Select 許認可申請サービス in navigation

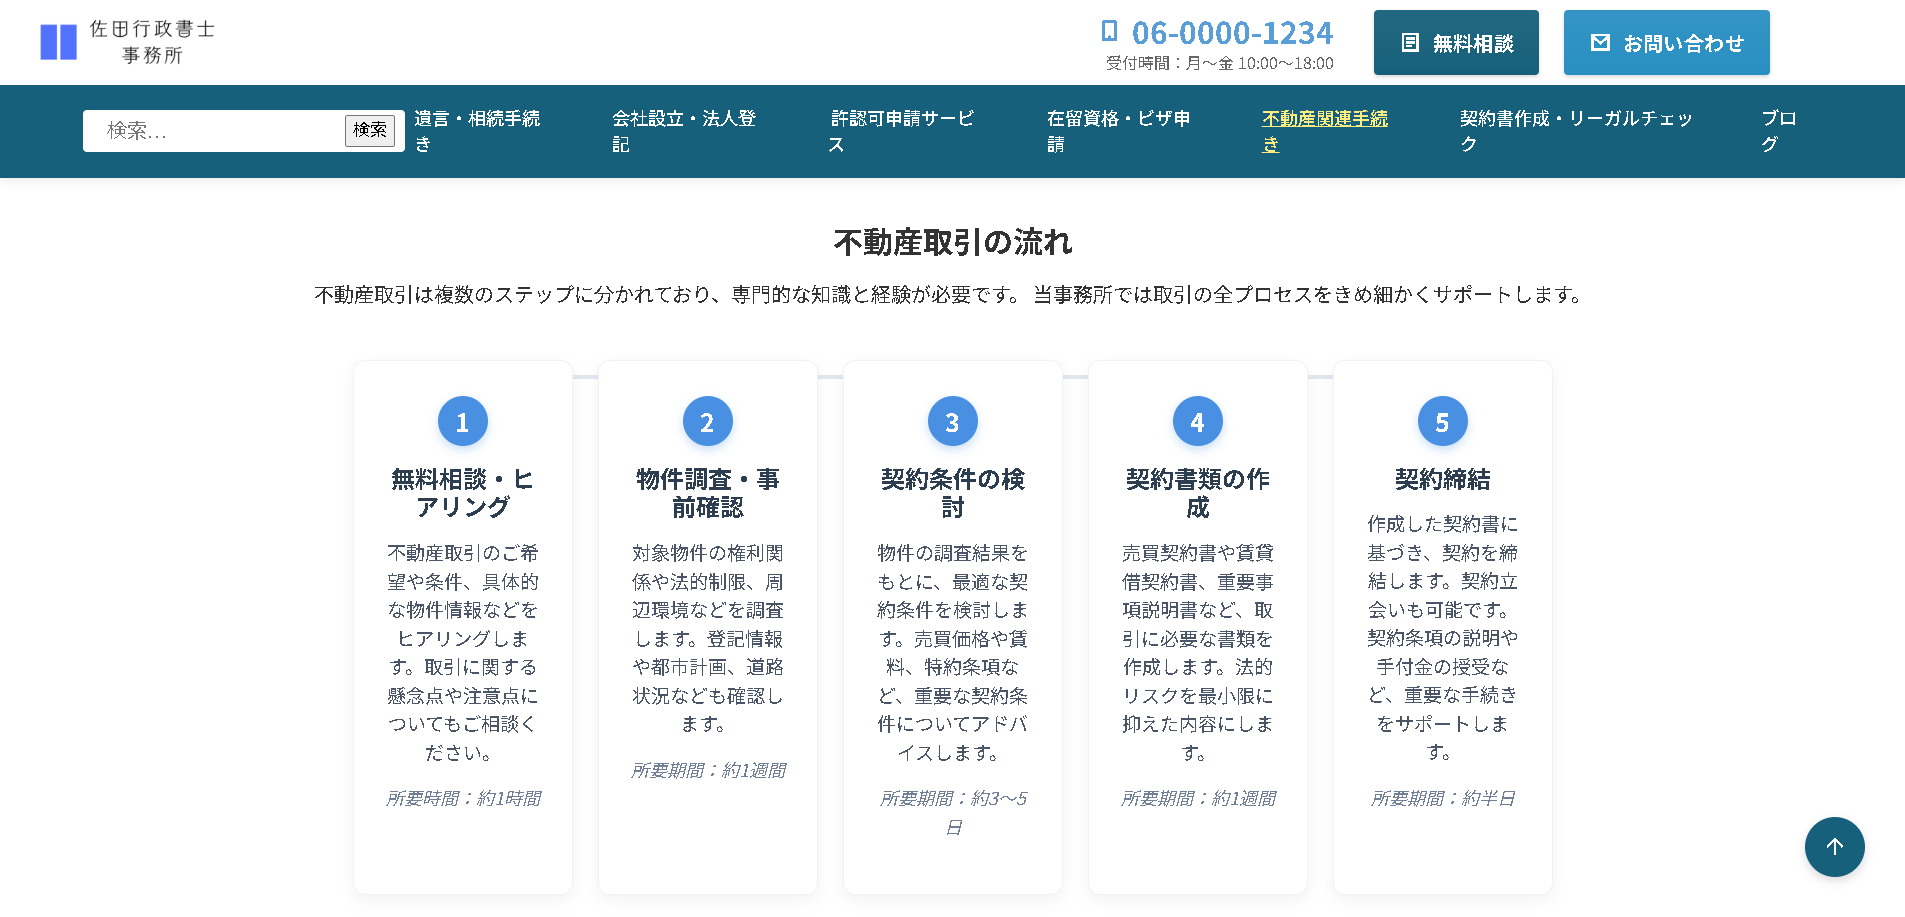pos(901,131)
